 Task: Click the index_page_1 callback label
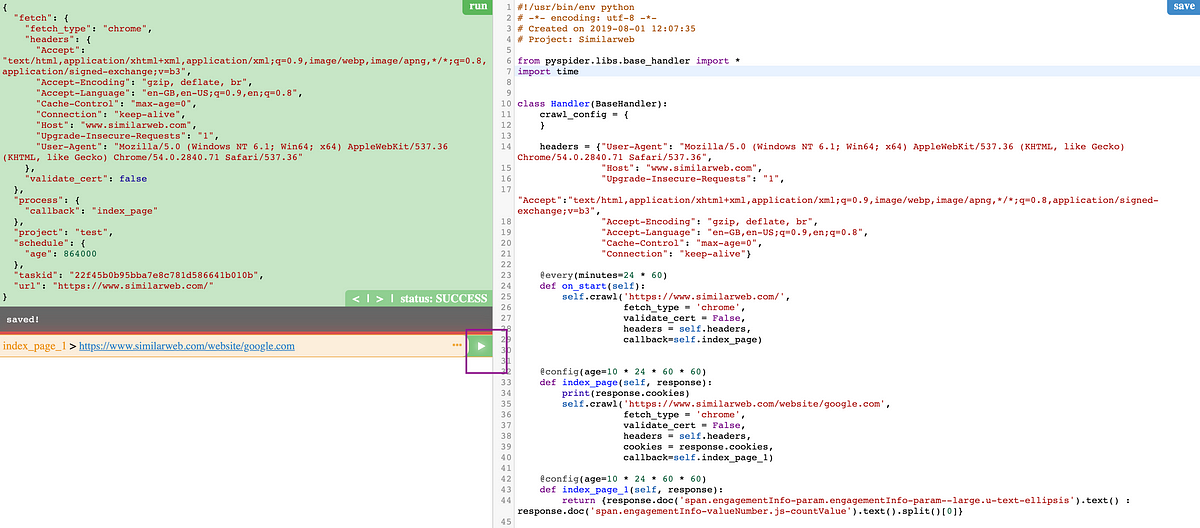coord(34,346)
